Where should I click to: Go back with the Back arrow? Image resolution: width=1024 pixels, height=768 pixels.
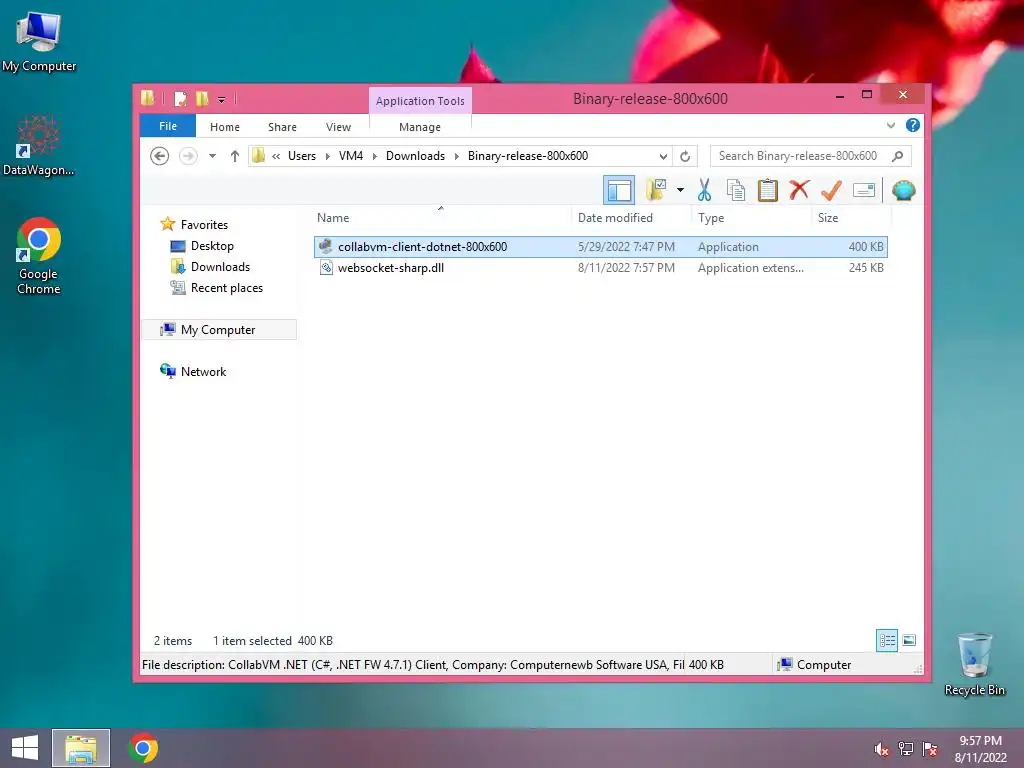(x=159, y=156)
